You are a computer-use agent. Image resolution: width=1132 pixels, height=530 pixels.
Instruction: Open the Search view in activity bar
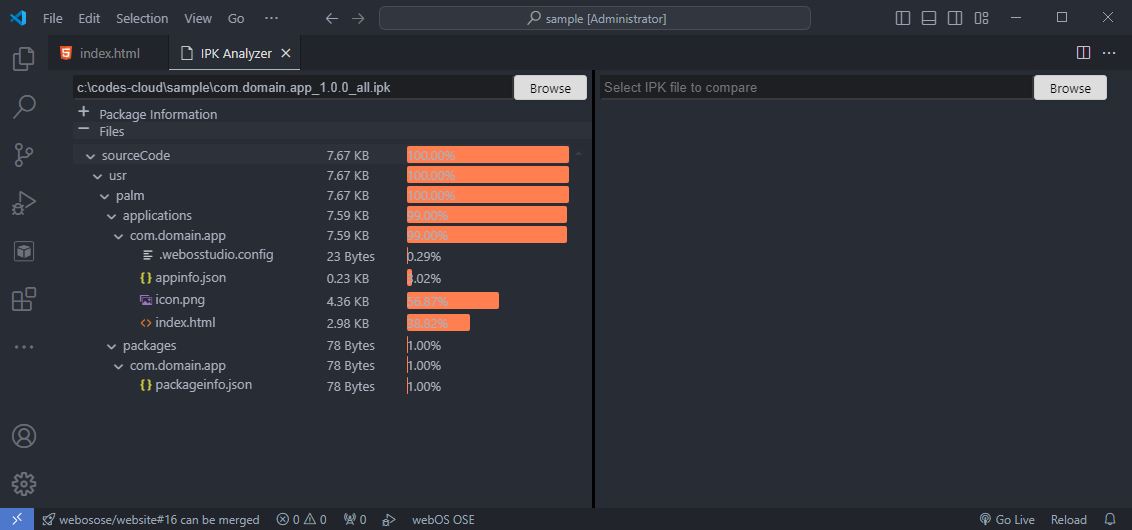[x=24, y=107]
